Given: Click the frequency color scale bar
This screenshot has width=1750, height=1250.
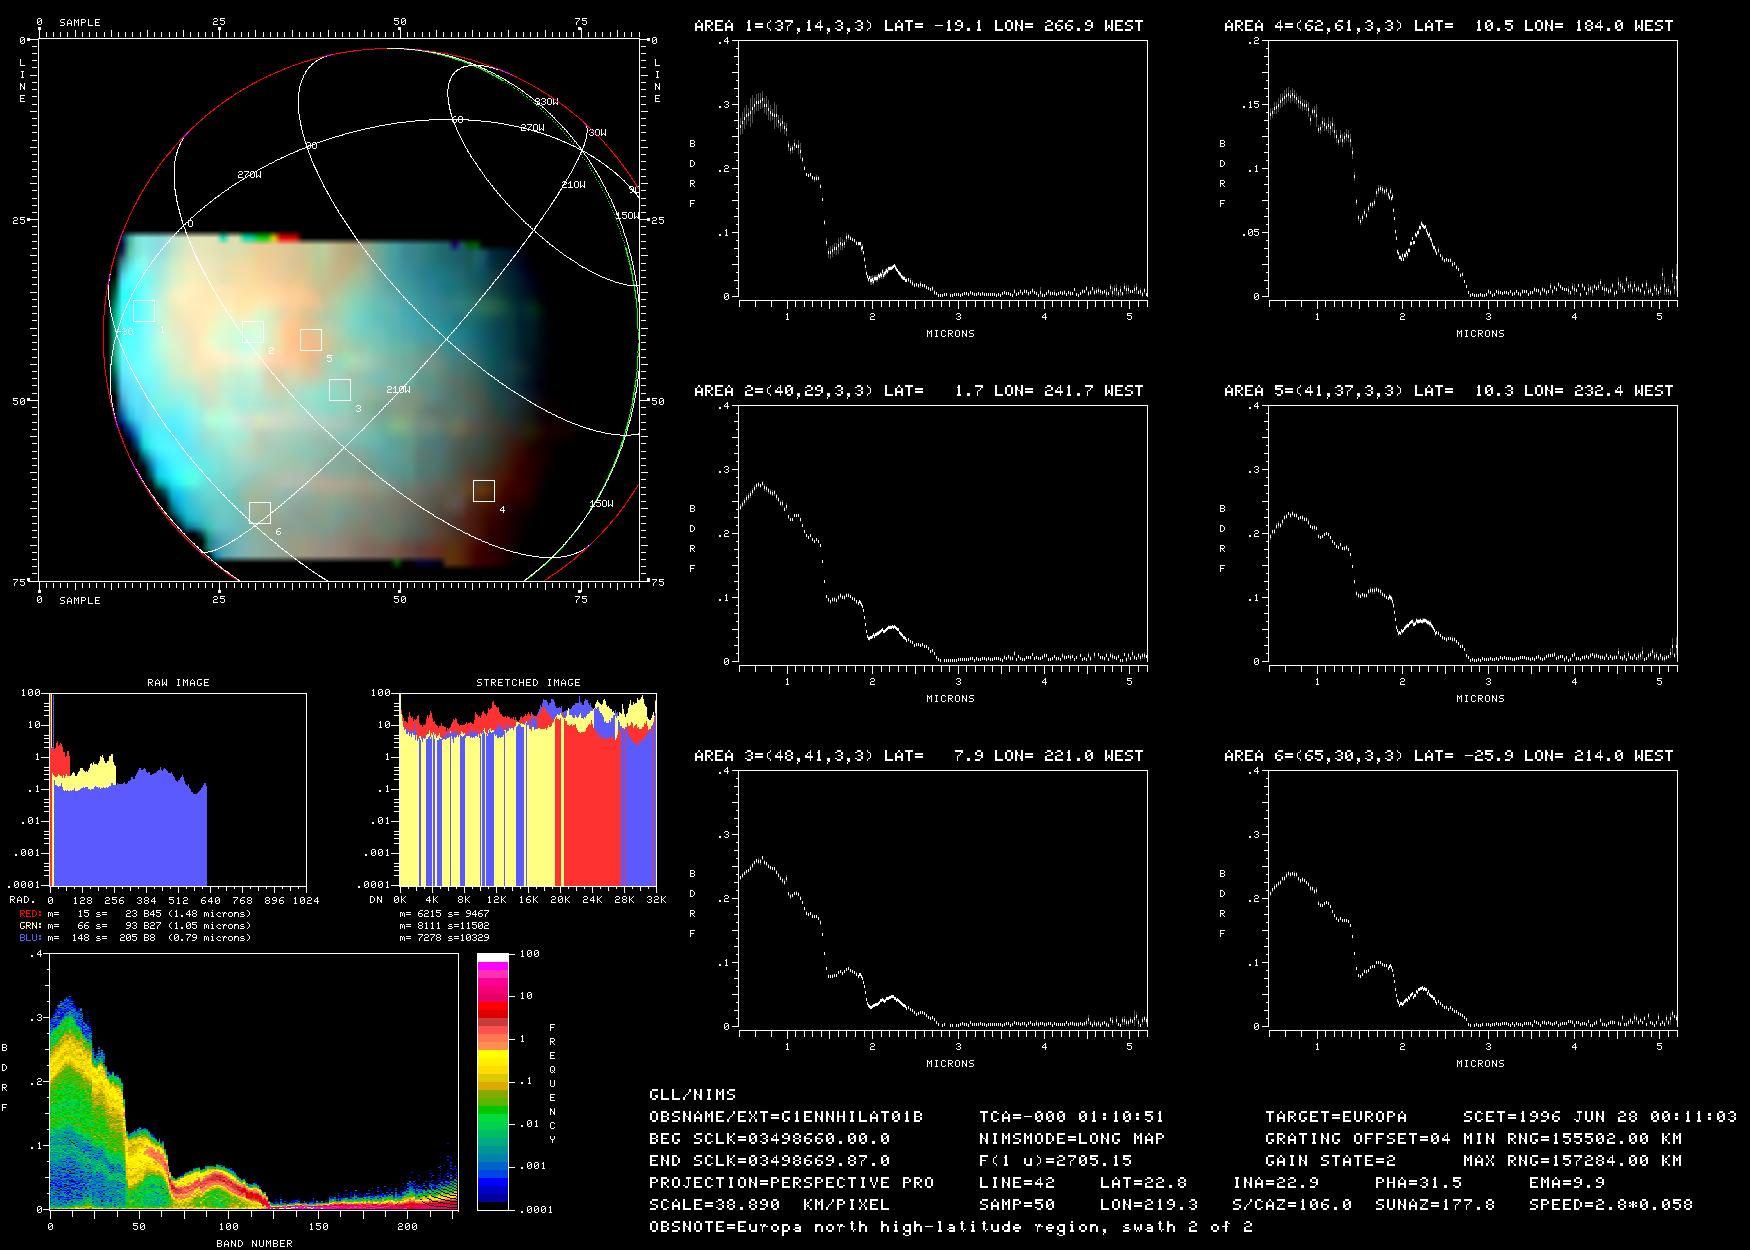Looking at the screenshot, I should pyautogui.click(x=494, y=1081).
